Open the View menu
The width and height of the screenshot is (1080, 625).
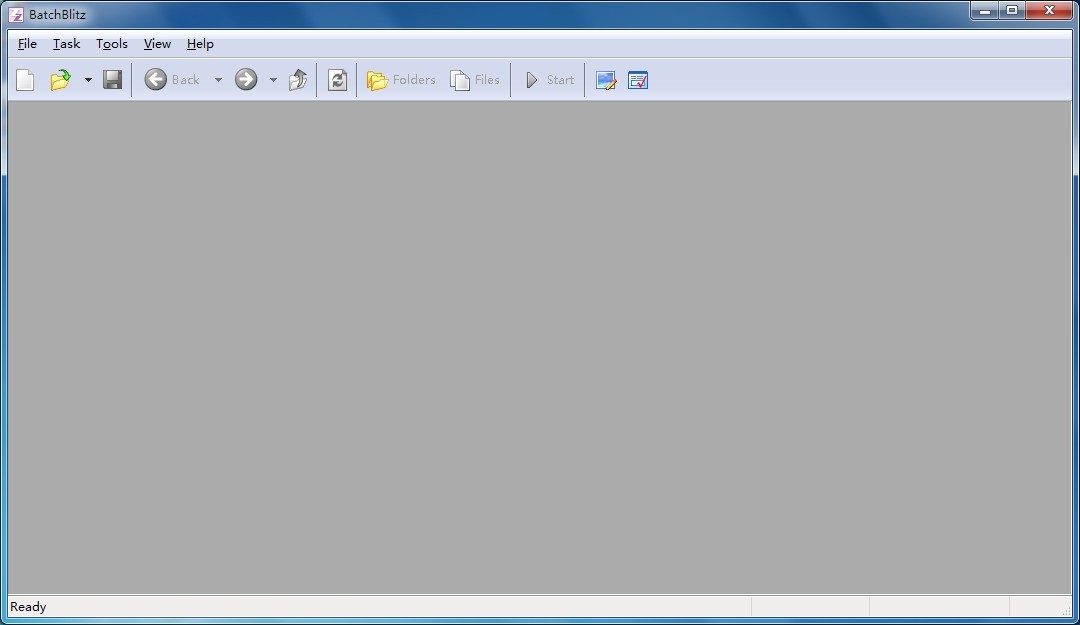(x=157, y=44)
